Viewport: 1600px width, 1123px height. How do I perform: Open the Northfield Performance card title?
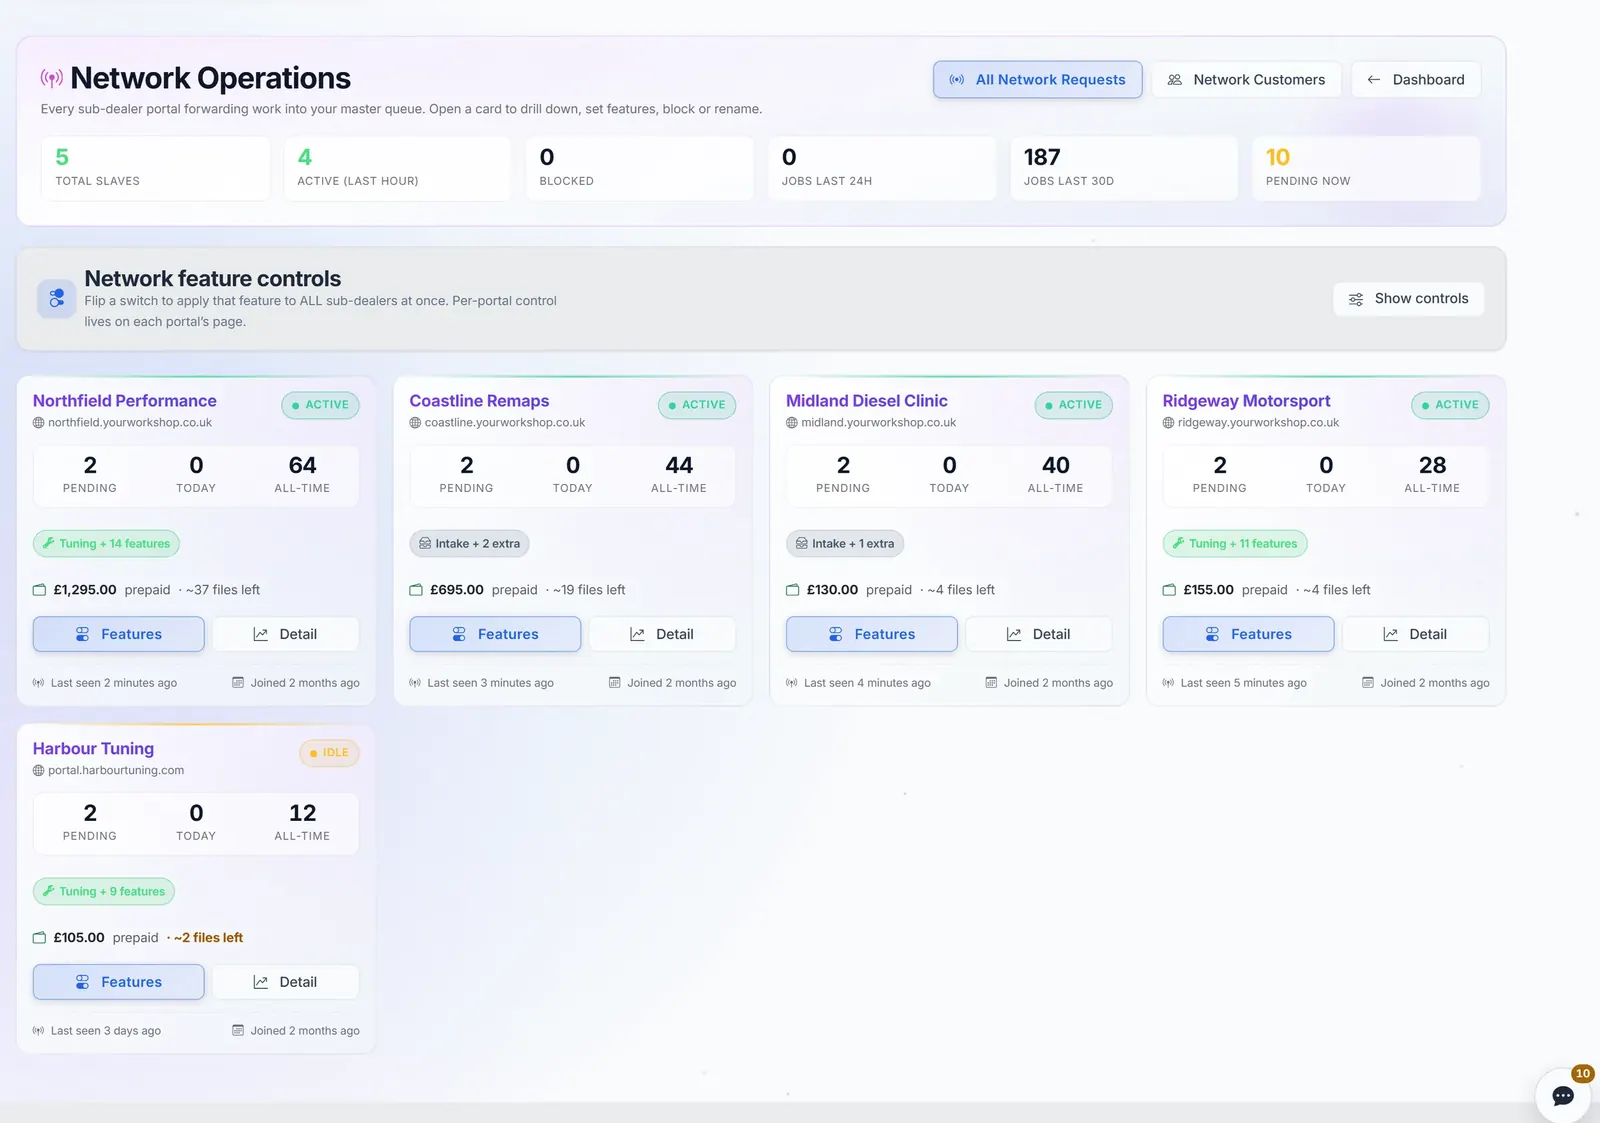[124, 401]
